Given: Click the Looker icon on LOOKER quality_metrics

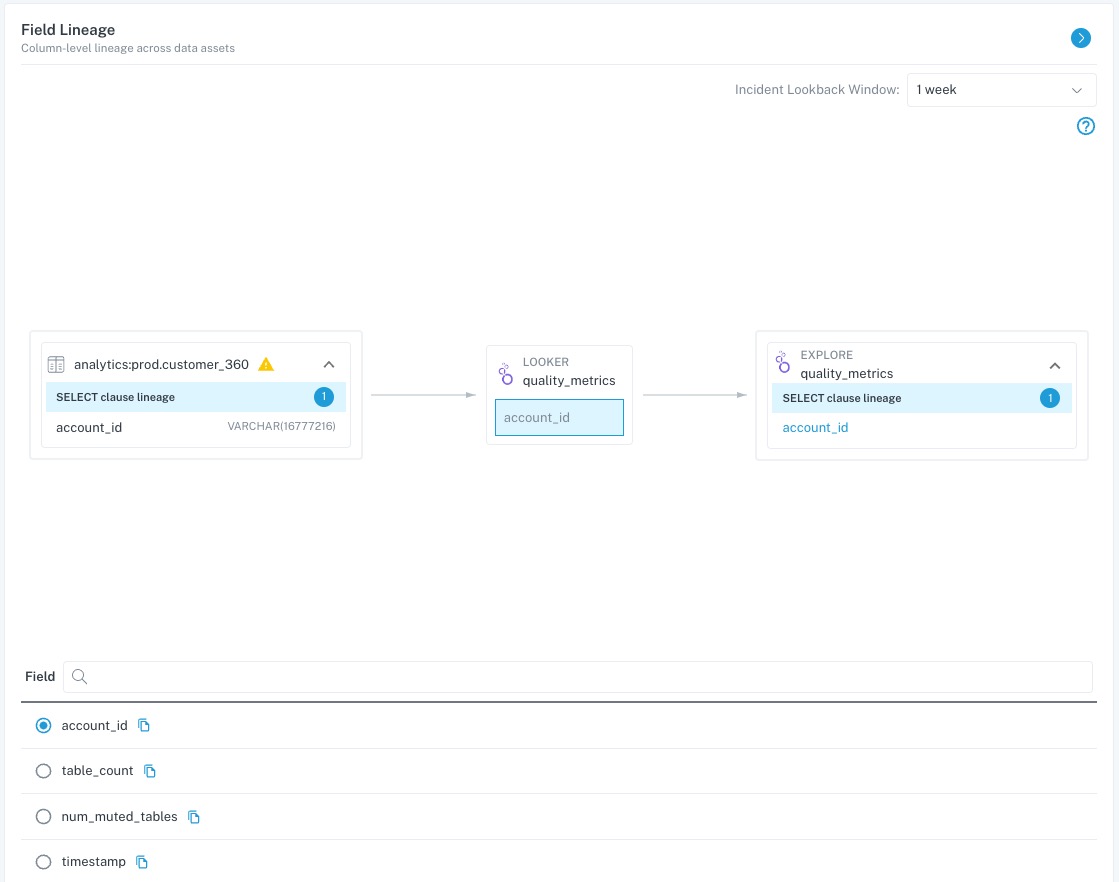Looking at the screenshot, I should [x=505, y=373].
